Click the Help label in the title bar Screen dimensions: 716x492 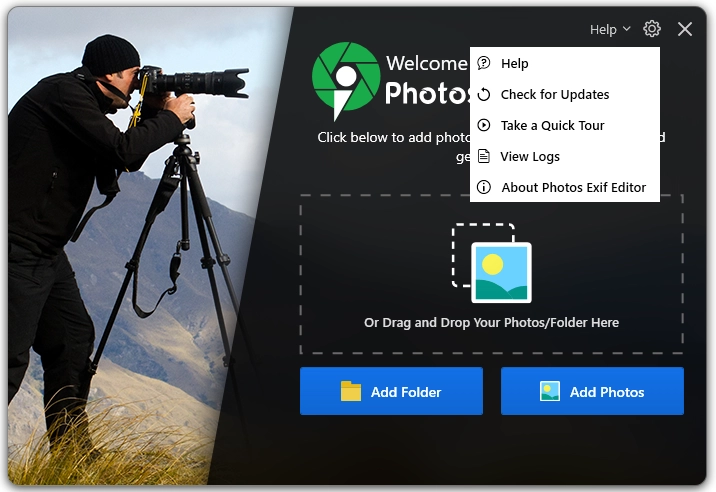(x=603, y=30)
